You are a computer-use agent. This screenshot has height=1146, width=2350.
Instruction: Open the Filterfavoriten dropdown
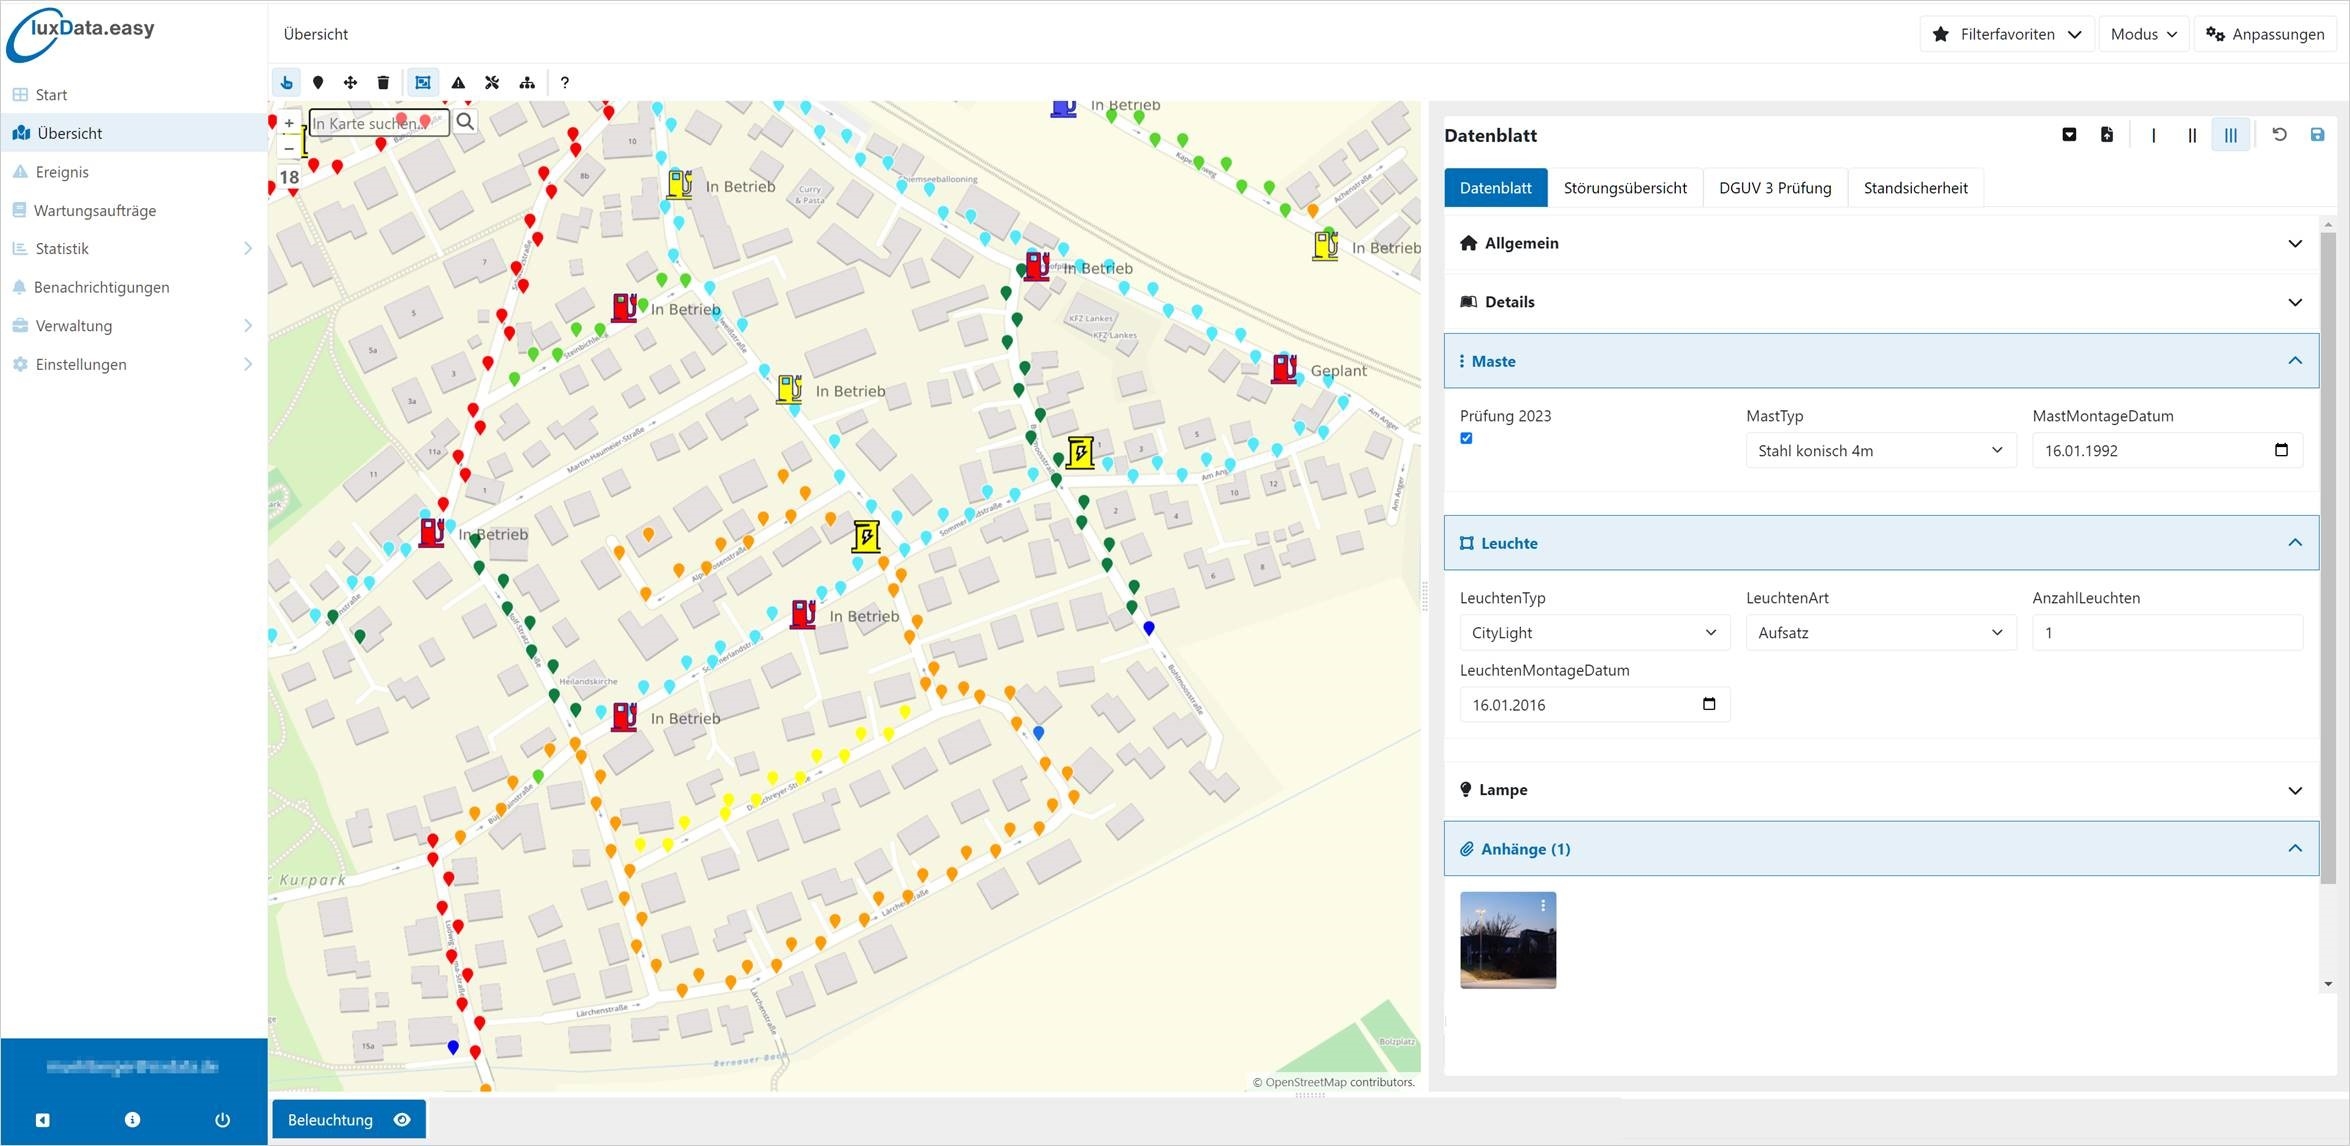(2006, 34)
